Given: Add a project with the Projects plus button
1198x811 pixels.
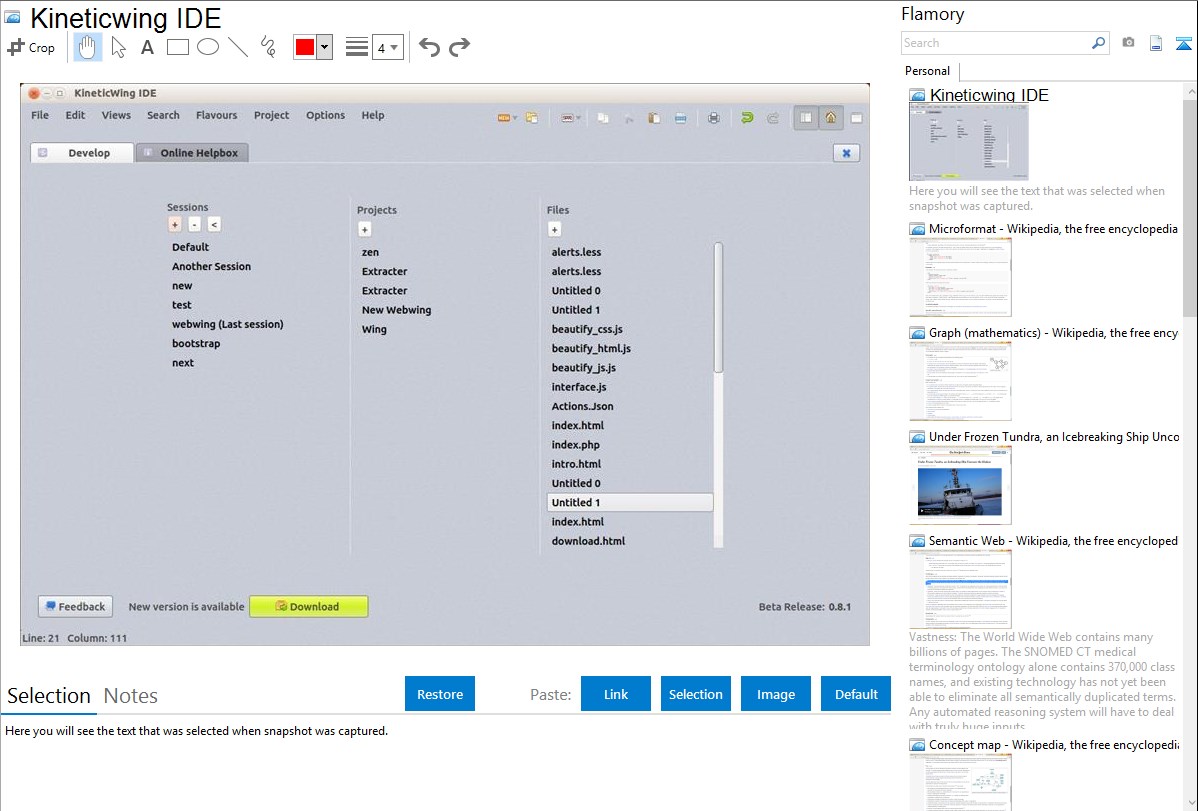Looking at the screenshot, I should coord(364,229).
